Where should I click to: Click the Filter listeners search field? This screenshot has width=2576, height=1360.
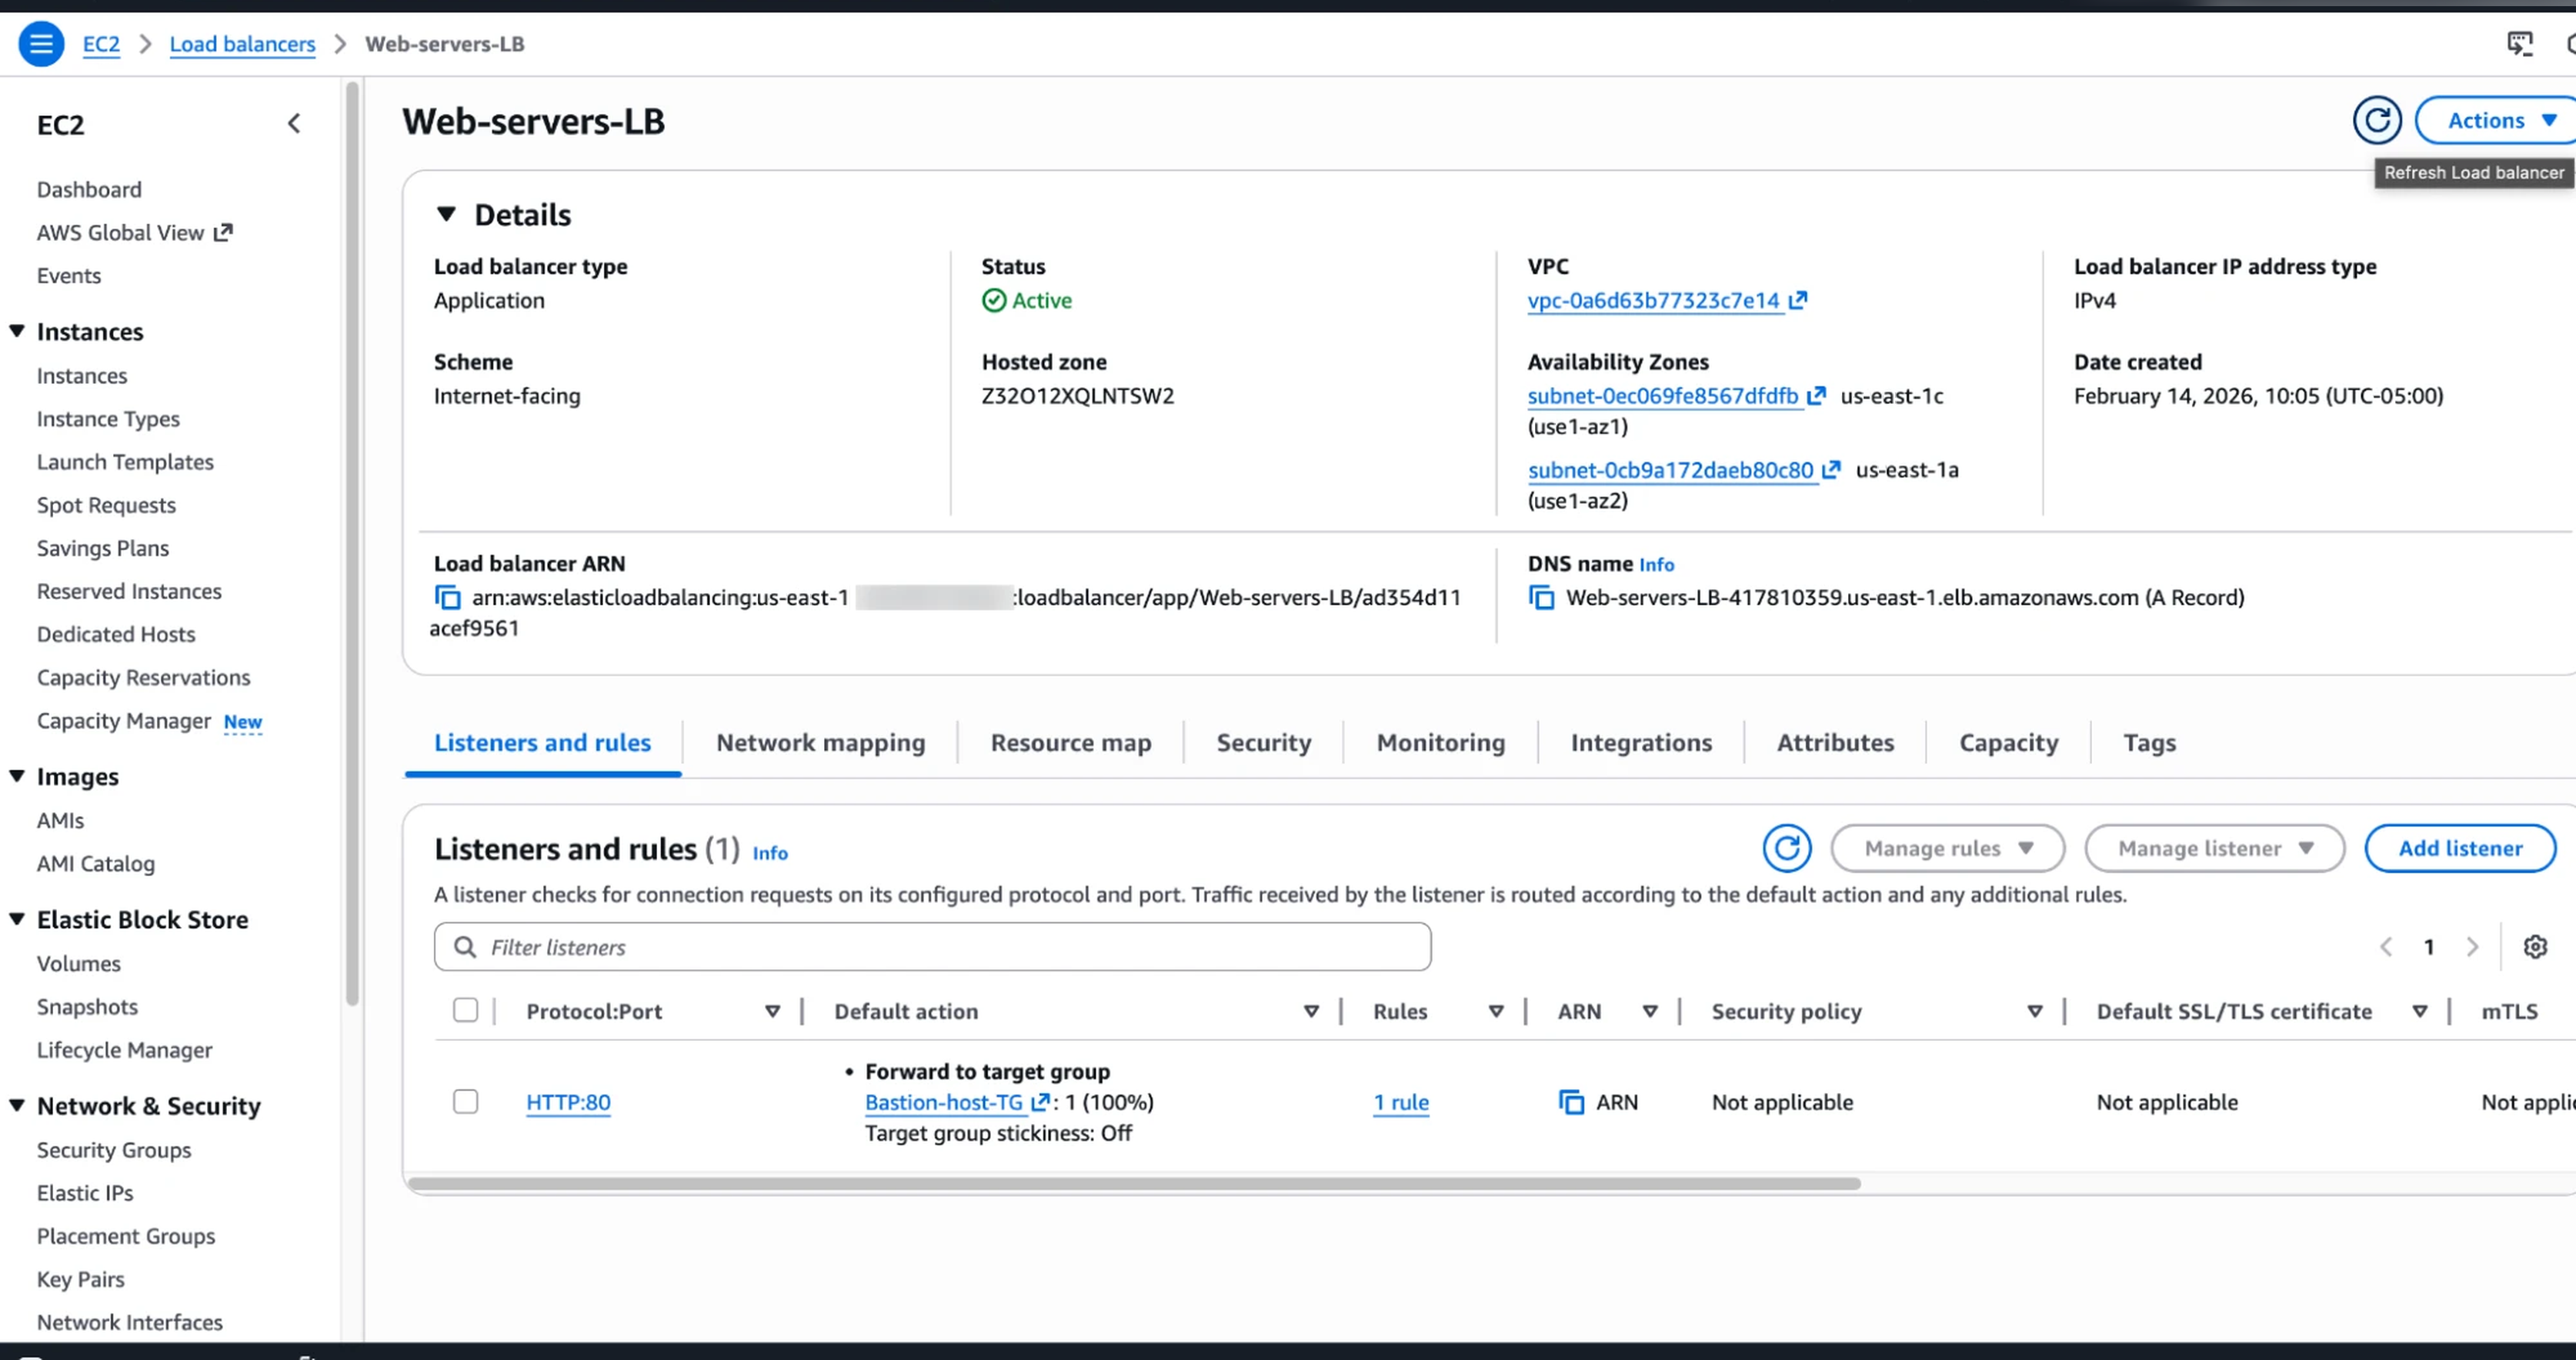tap(932, 946)
